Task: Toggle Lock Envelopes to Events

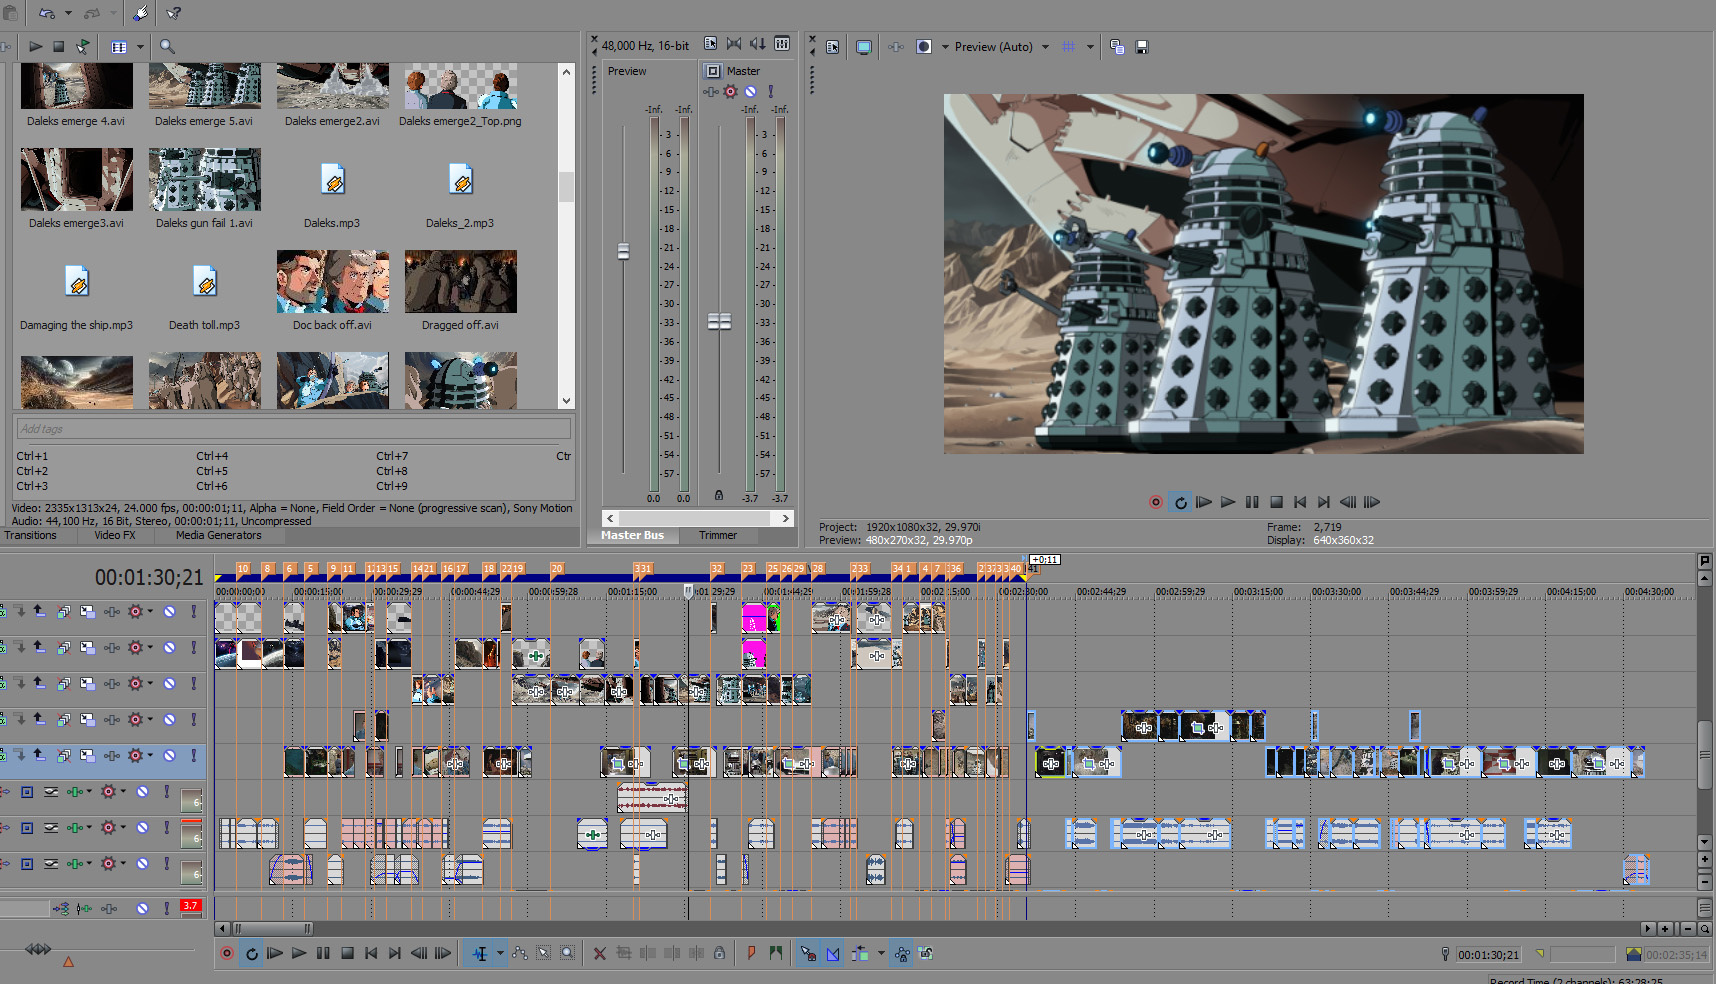Action: (x=902, y=954)
